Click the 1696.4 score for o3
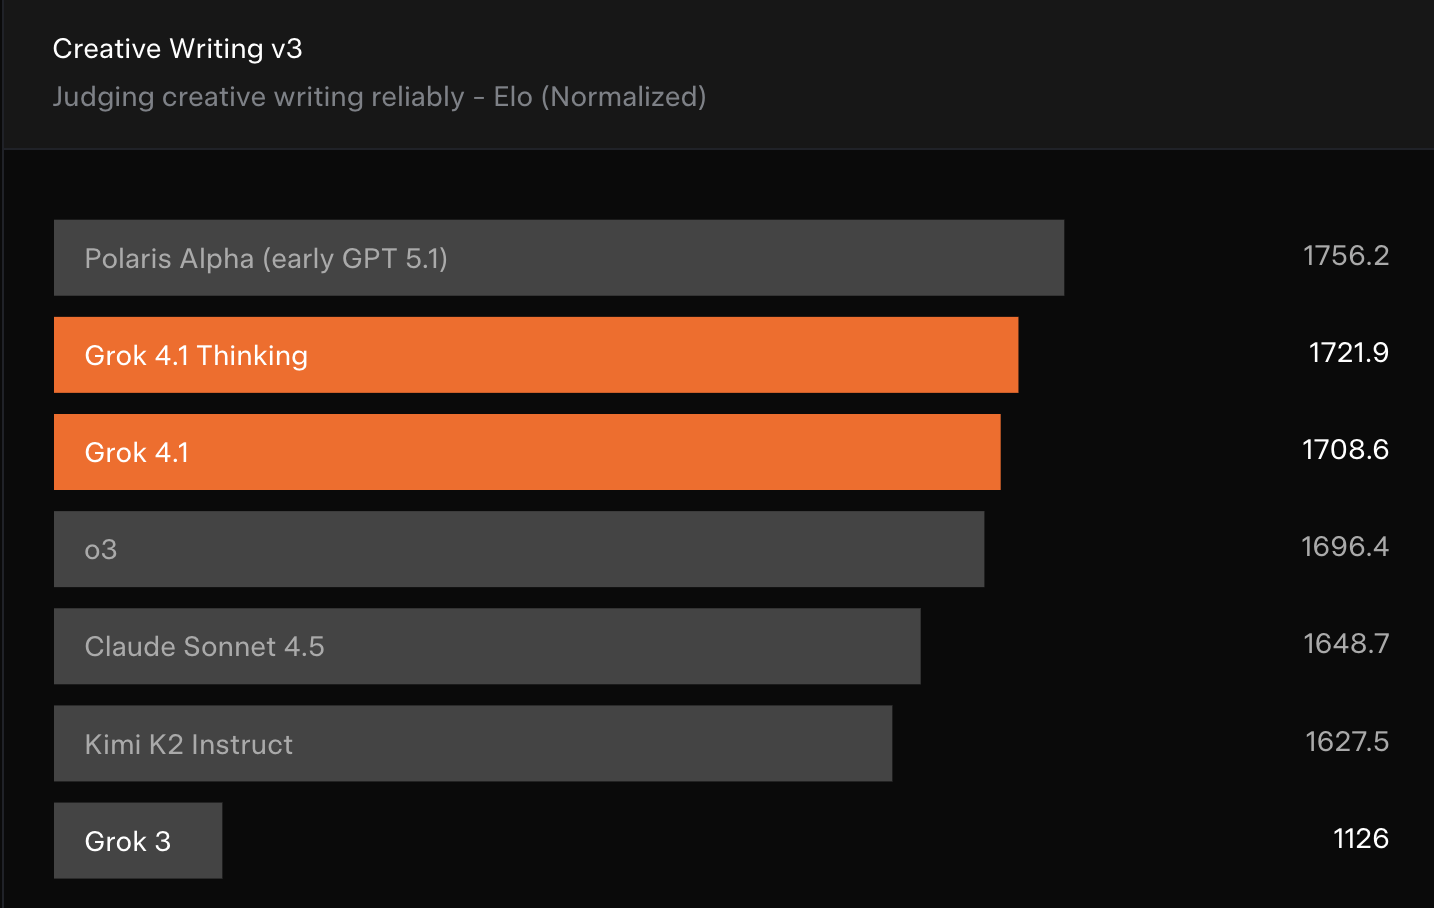Image resolution: width=1434 pixels, height=908 pixels. pyautogui.click(x=1344, y=547)
